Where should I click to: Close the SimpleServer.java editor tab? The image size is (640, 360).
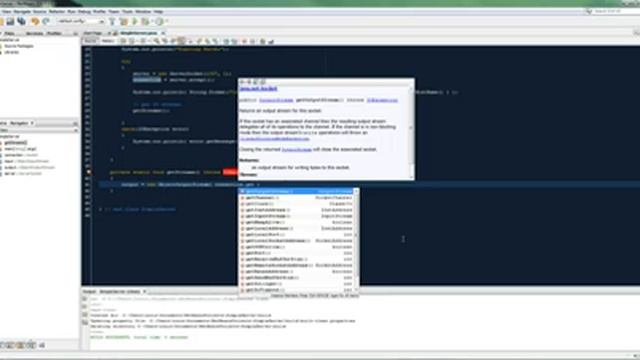pyautogui.click(x=163, y=33)
